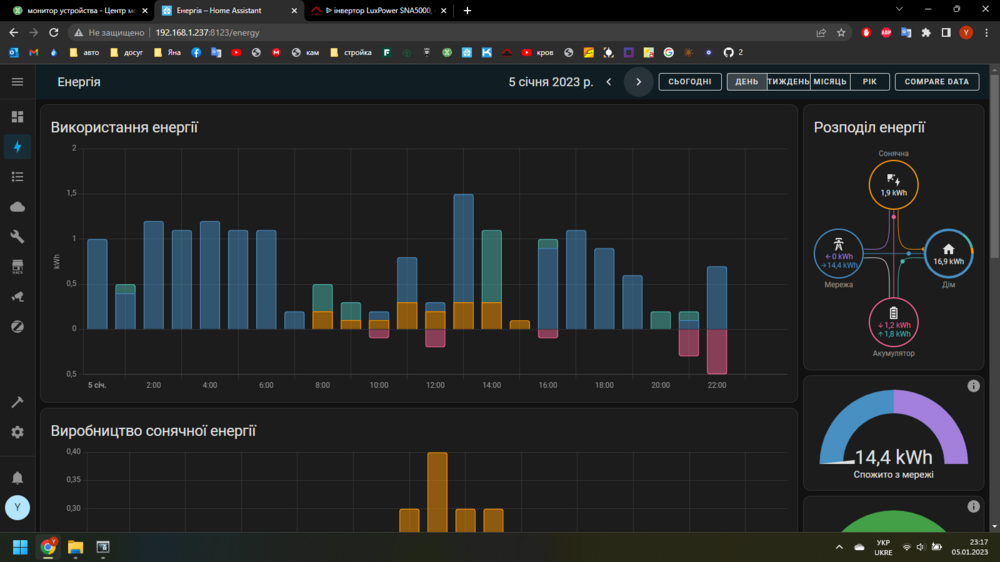Go to previous day with left chevron

click(x=609, y=82)
